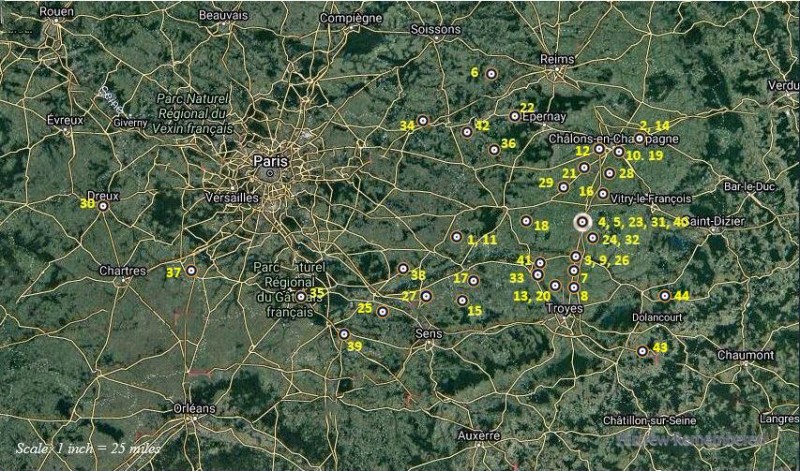Screen dimensions: 800x471
Task: Click the map marker numbered 6
Action: point(491,73)
